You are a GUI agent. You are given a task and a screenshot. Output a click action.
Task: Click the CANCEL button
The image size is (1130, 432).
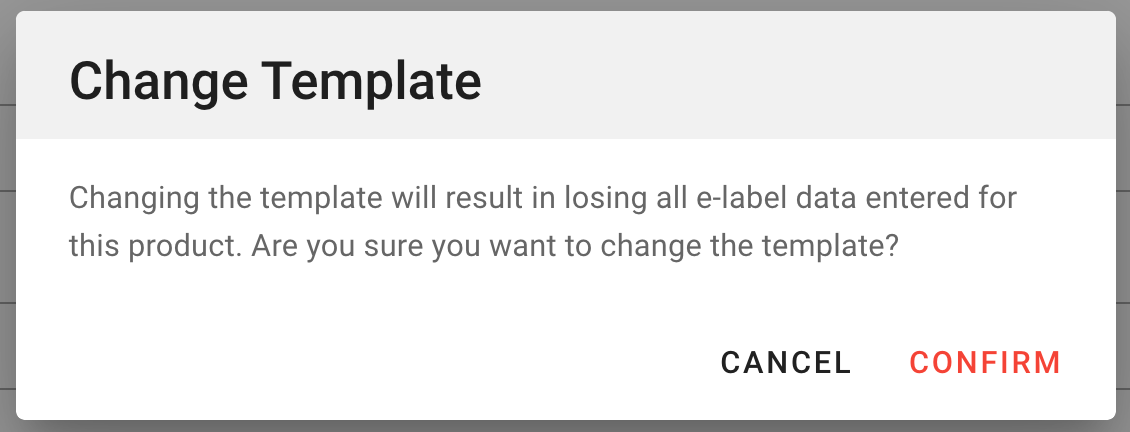tap(786, 362)
